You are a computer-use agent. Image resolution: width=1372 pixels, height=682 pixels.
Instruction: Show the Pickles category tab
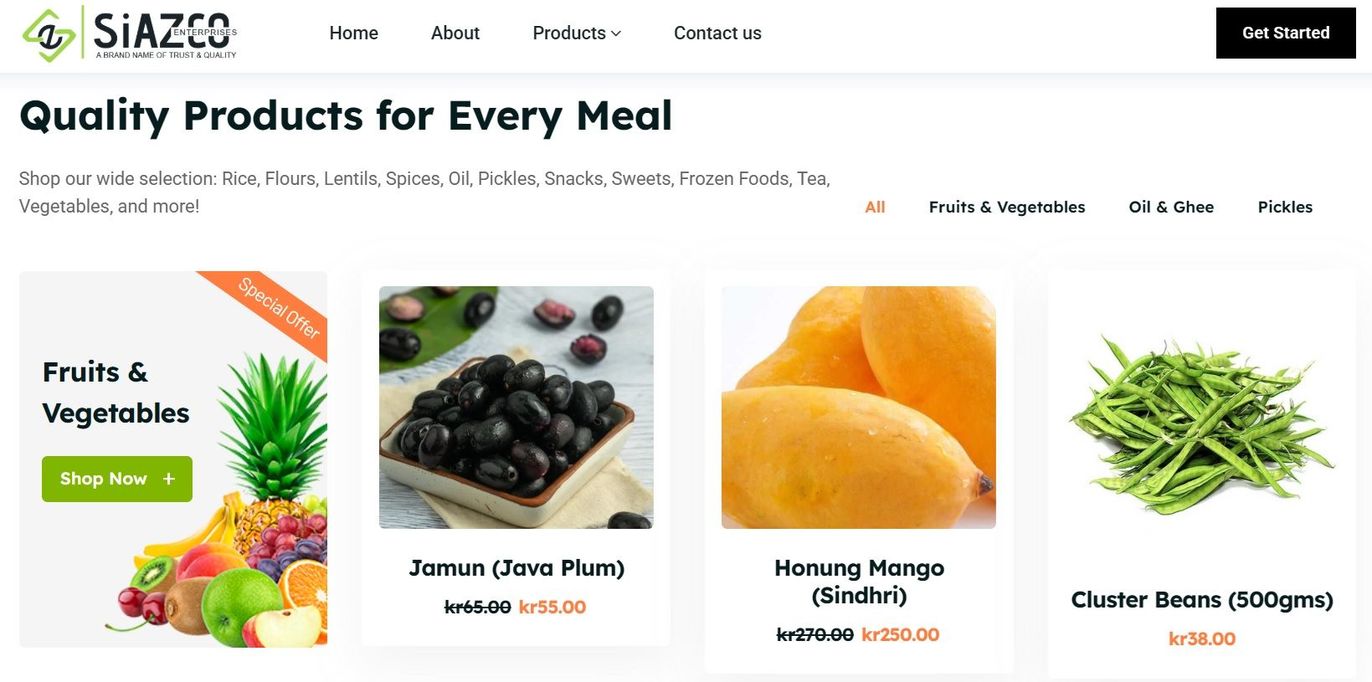(1285, 207)
